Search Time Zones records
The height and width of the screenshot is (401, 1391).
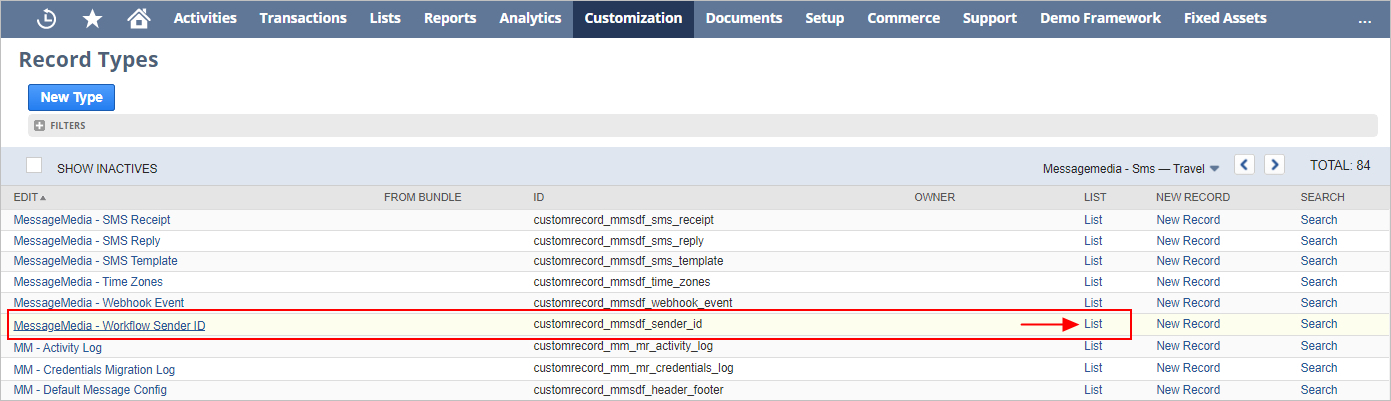(x=1319, y=282)
